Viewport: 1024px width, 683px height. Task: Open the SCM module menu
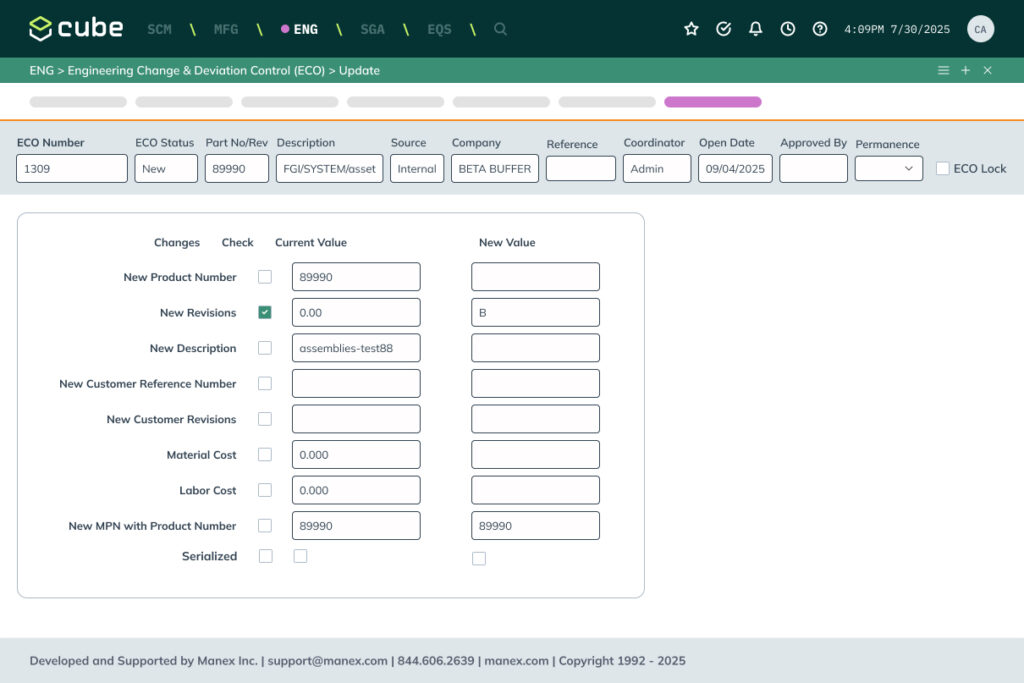[159, 29]
